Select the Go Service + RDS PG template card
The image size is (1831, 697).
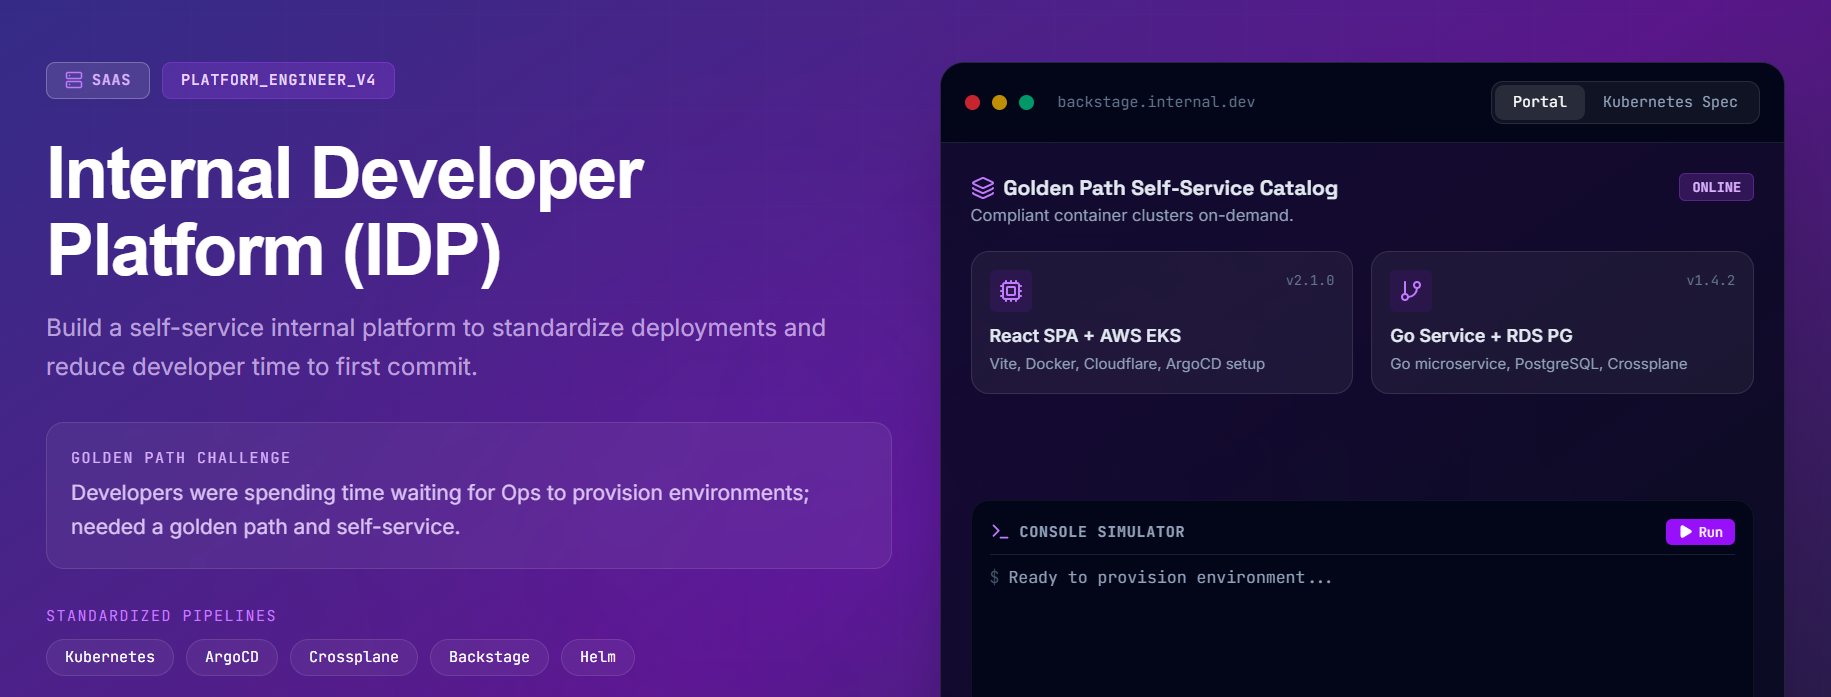point(1562,322)
